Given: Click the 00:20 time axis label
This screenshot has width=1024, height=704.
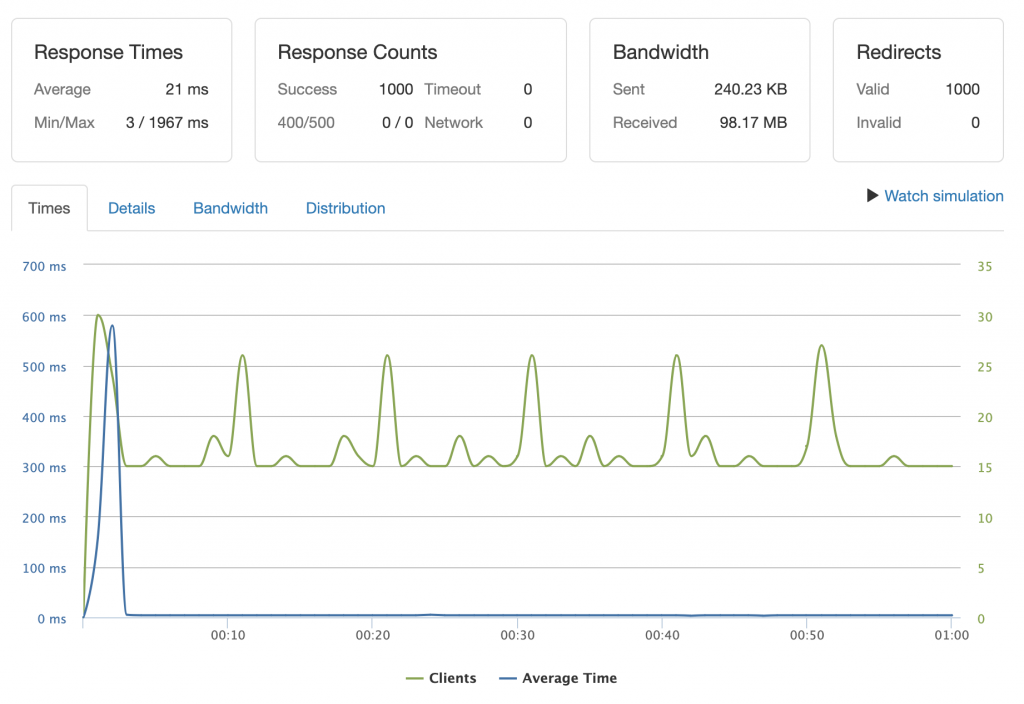Looking at the screenshot, I should tap(373, 635).
